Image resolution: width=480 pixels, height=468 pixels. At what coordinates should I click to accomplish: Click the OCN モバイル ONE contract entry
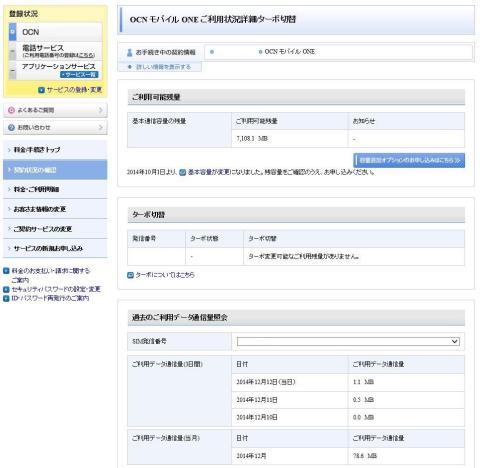pos(289,52)
